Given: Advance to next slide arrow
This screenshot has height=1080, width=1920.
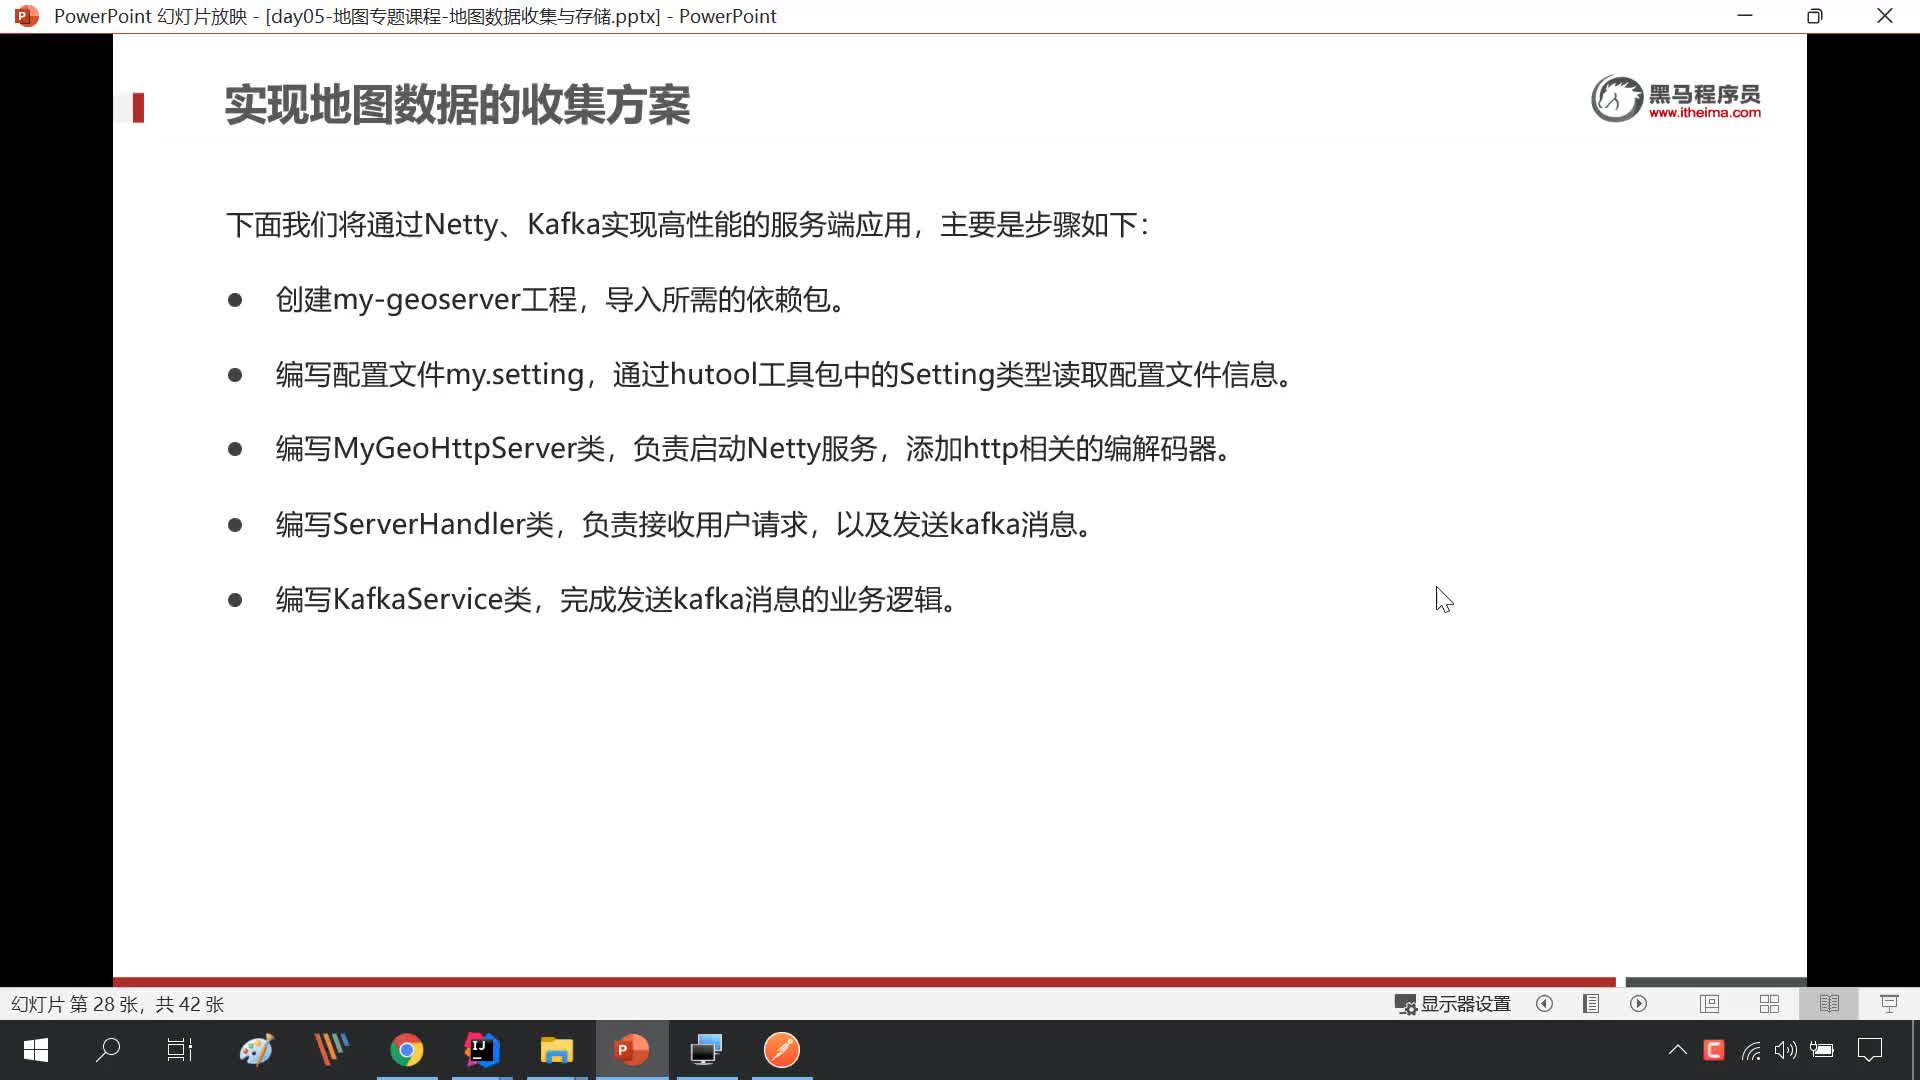Looking at the screenshot, I should (x=1638, y=1004).
